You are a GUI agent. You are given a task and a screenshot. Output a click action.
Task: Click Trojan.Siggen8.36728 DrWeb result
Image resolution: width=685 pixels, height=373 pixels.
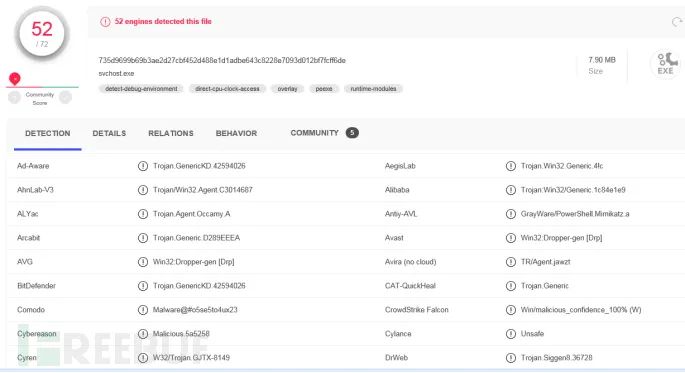557,358
